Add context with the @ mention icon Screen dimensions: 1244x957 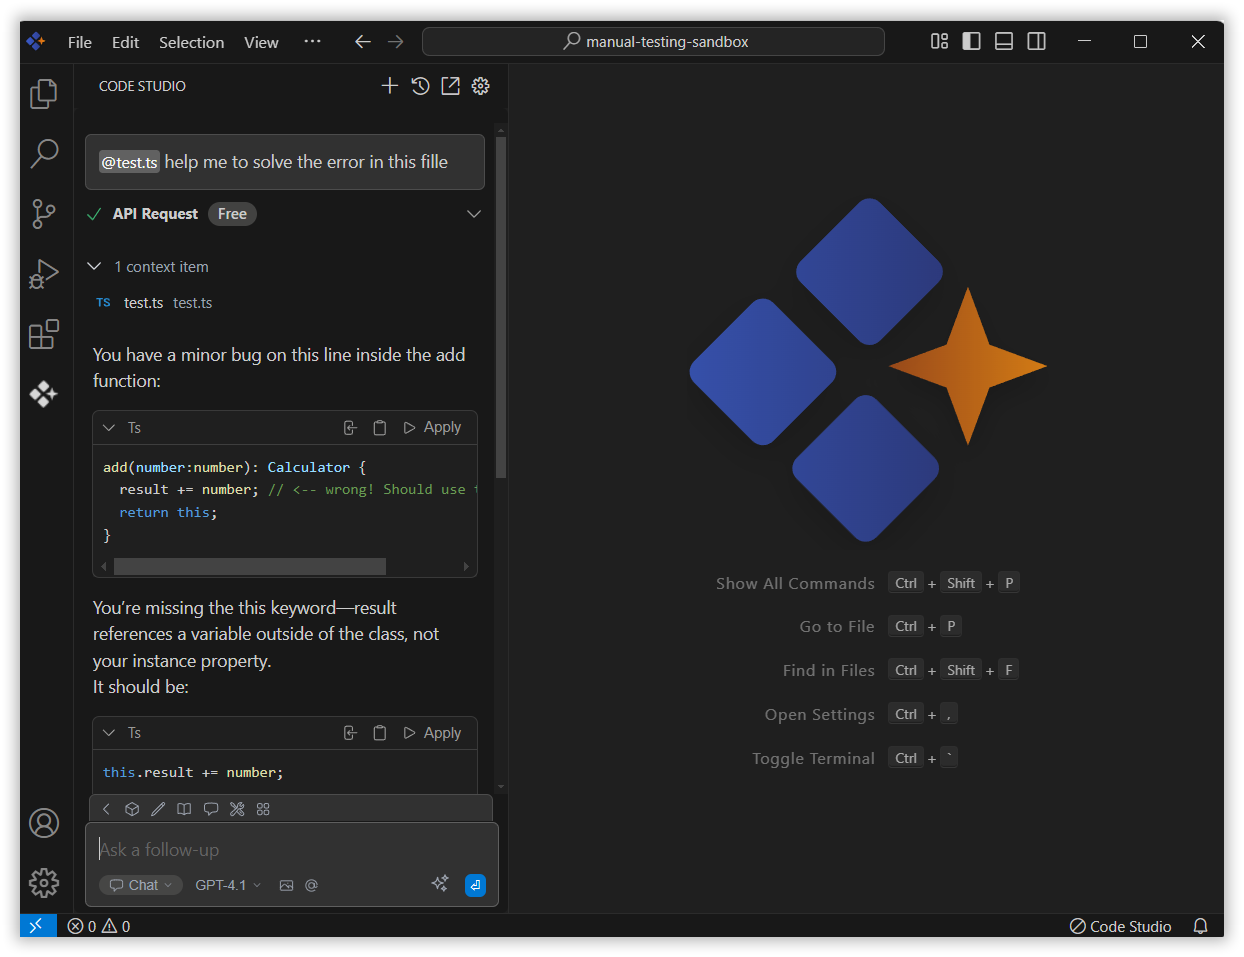(311, 885)
